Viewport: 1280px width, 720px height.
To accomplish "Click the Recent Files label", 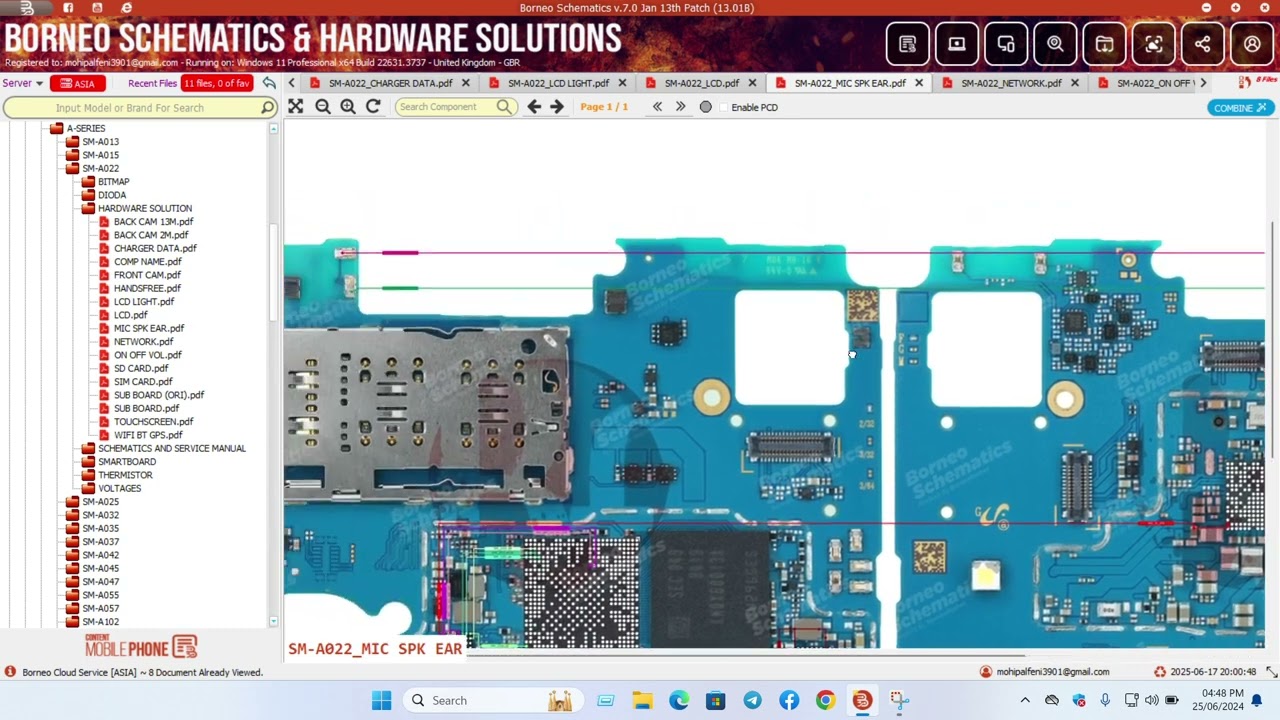I will [152, 83].
